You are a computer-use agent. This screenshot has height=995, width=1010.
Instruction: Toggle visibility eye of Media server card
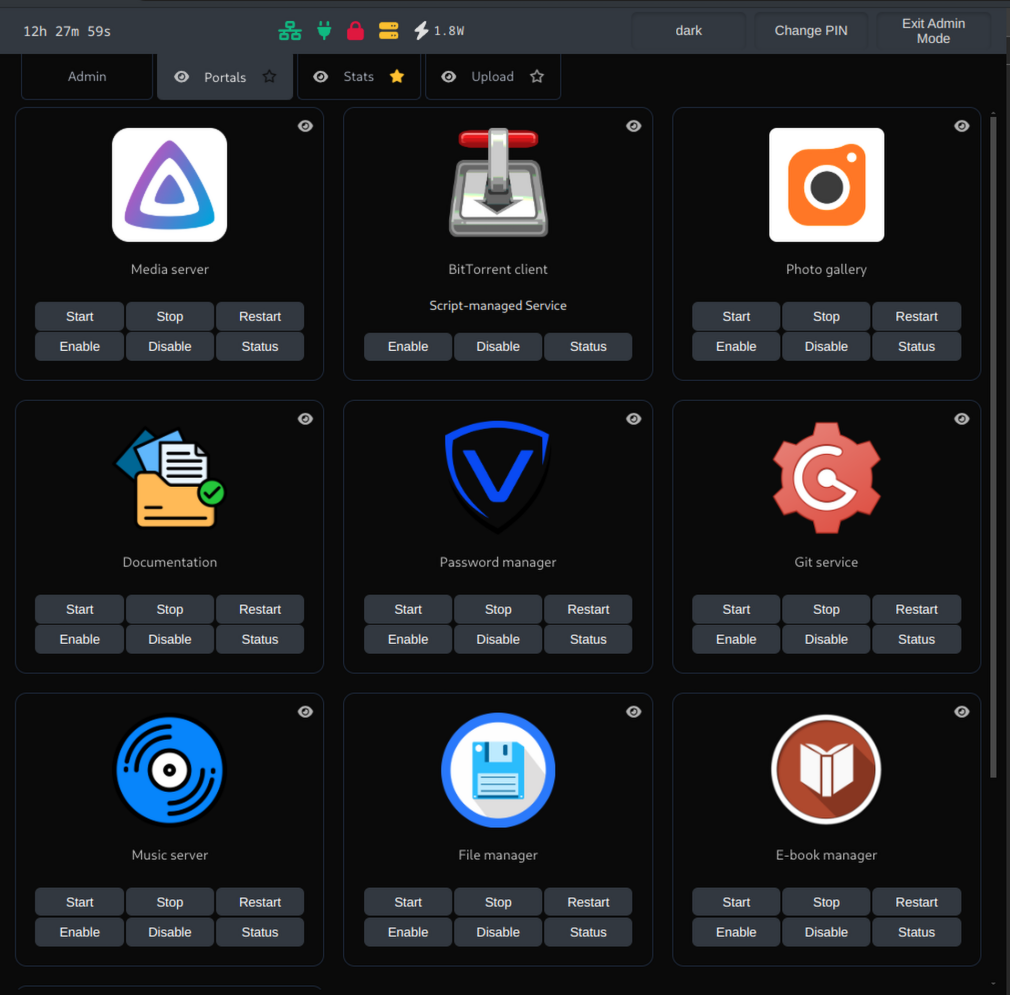pyautogui.click(x=305, y=126)
